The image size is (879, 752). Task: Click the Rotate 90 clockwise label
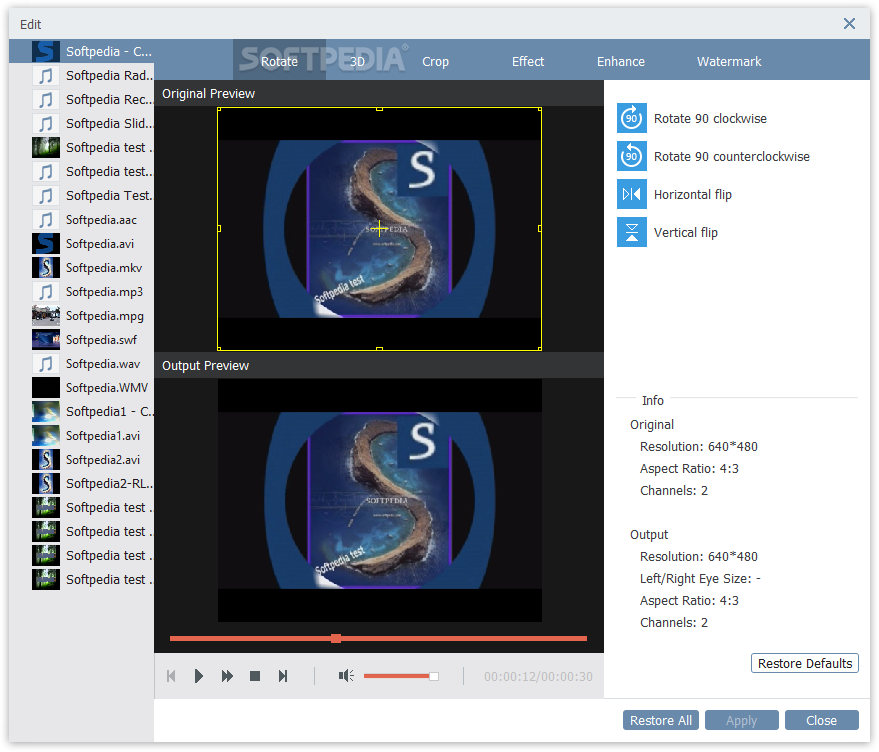coord(710,118)
